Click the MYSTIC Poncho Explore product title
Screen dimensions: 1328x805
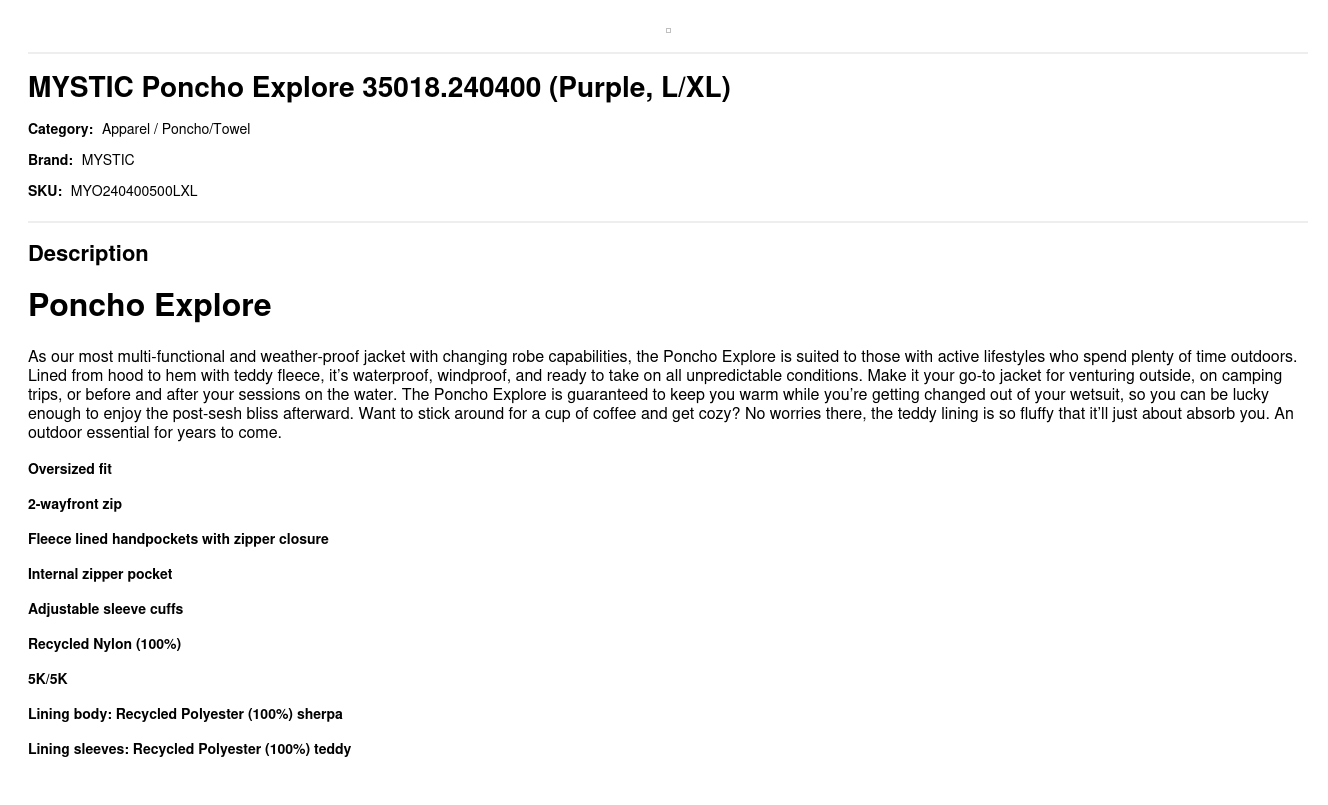click(x=379, y=88)
